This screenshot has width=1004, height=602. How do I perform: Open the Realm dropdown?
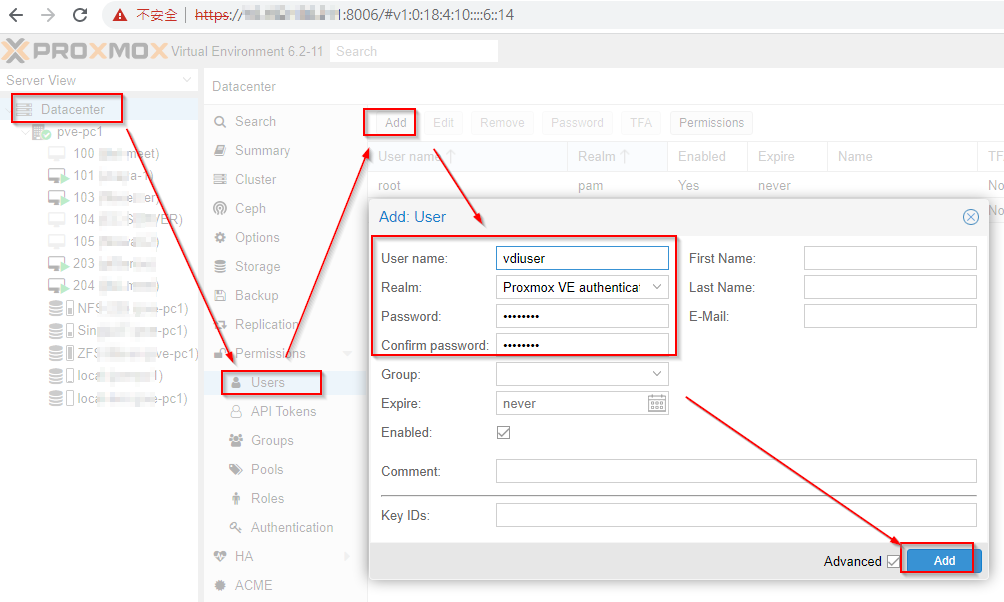[657, 288]
